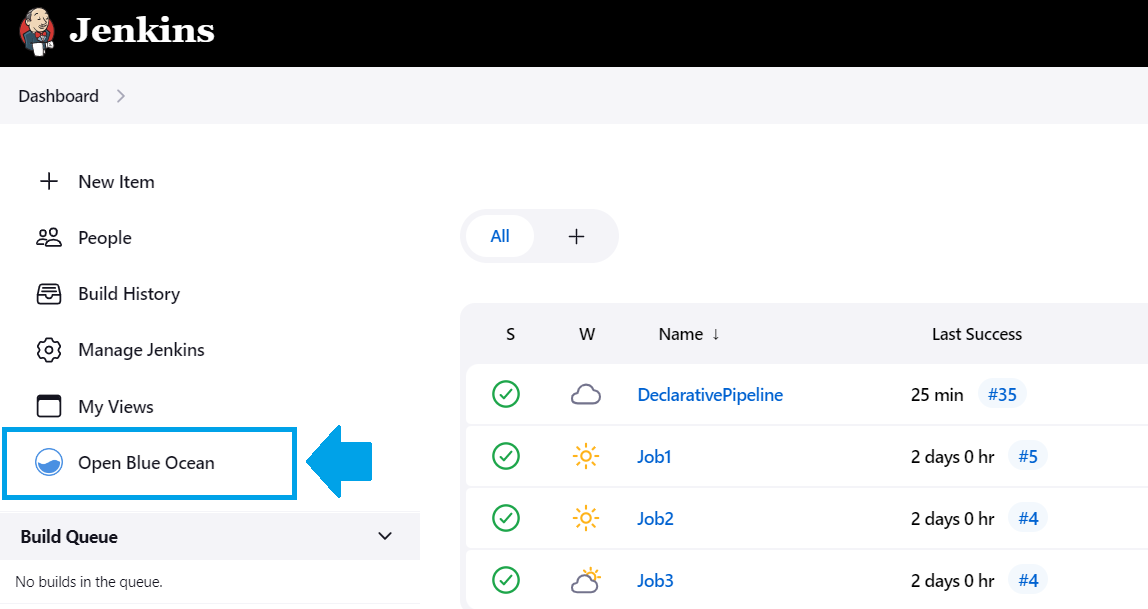Select the All view tab
The width and height of the screenshot is (1148, 609).
tap(500, 236)
